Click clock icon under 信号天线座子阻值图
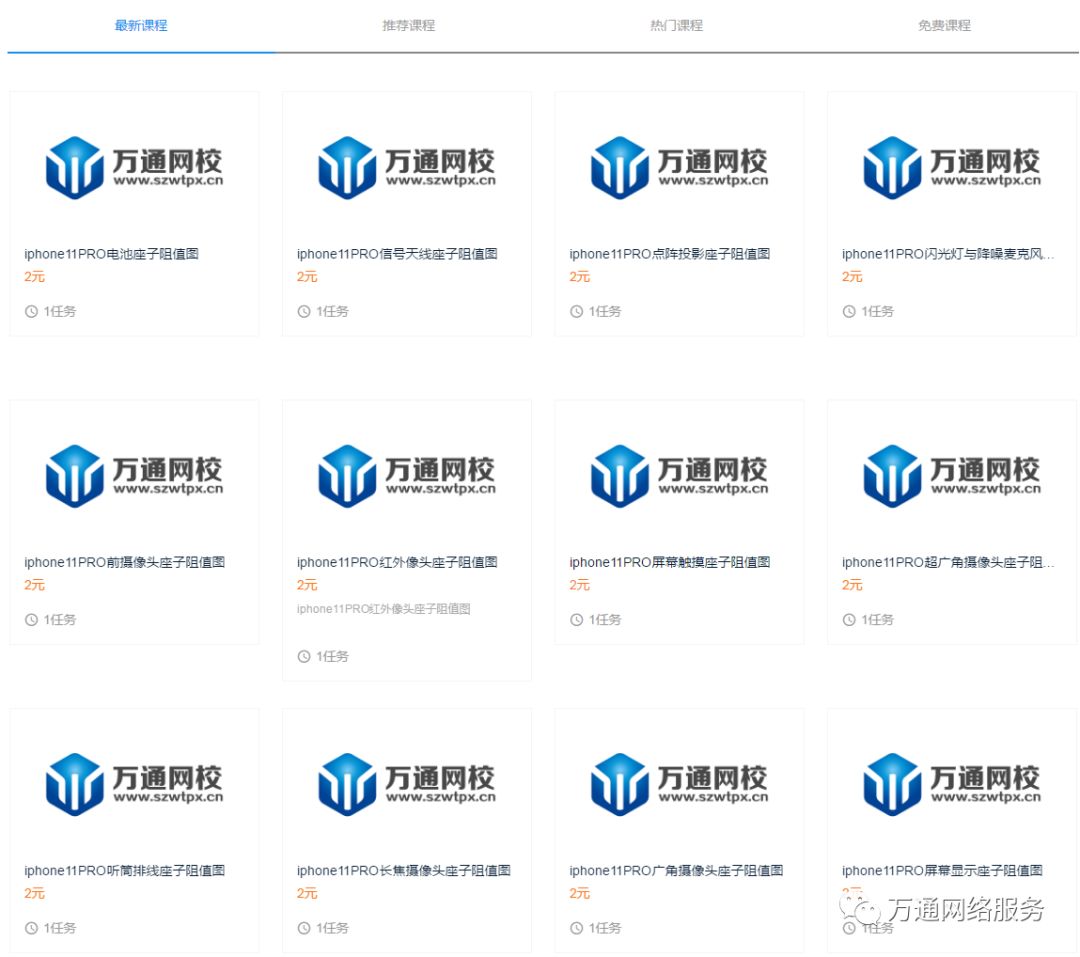 [x=304, y=311]
